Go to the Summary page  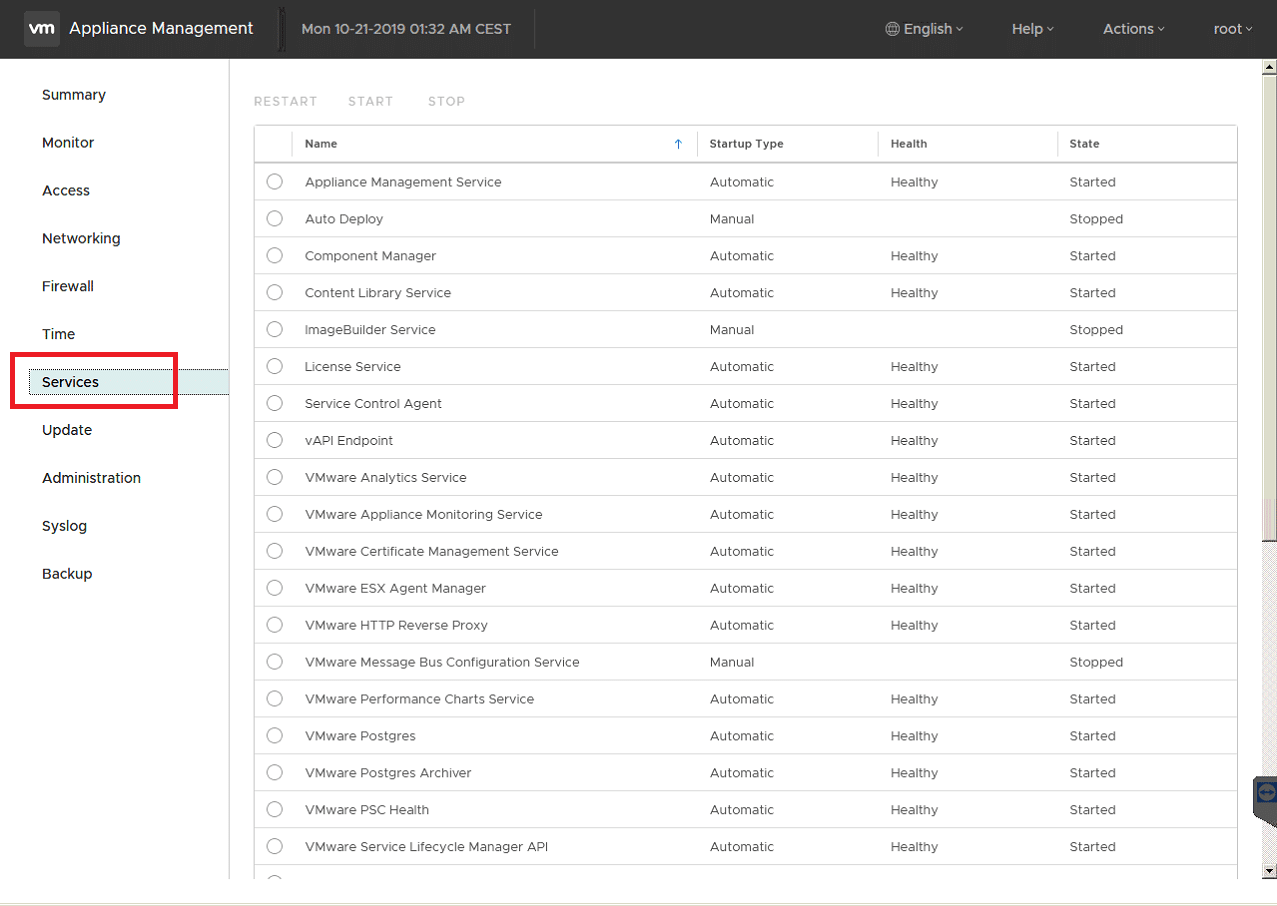click(74, 95)
